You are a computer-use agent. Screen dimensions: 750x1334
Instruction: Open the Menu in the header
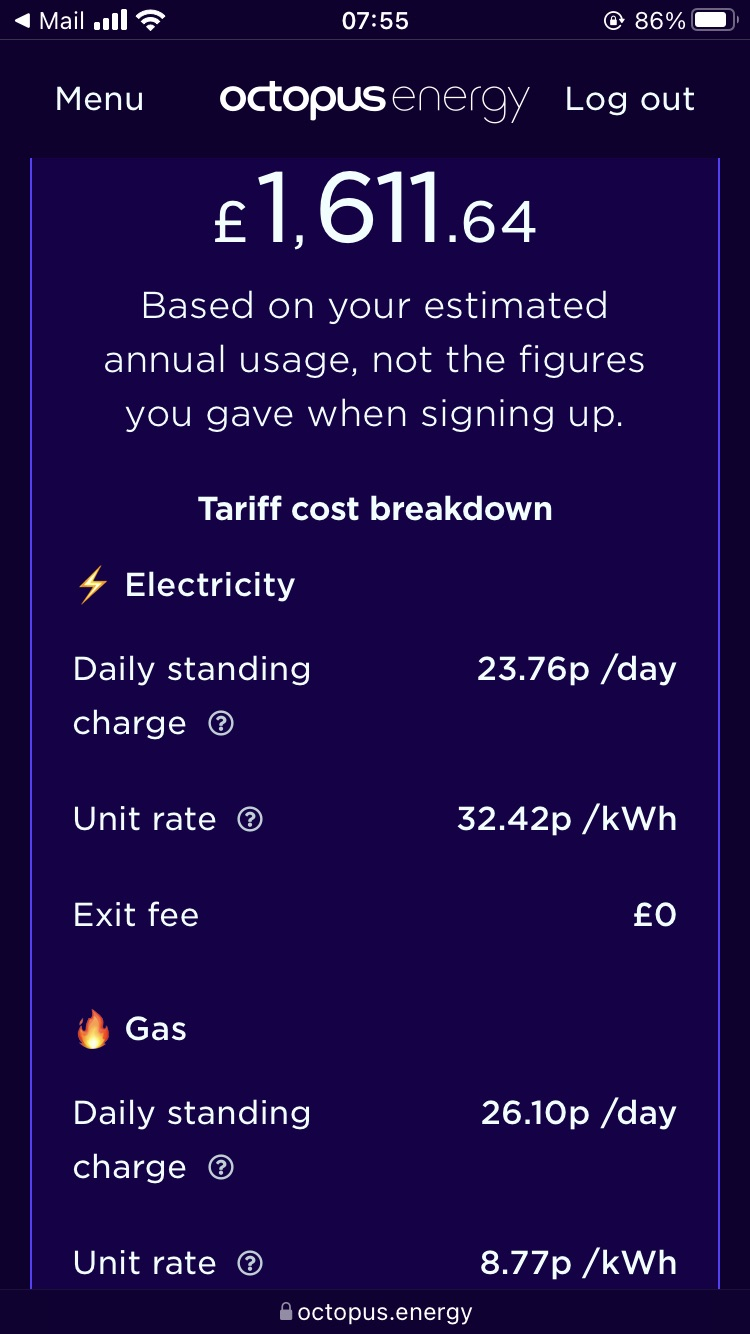[100, 100]
